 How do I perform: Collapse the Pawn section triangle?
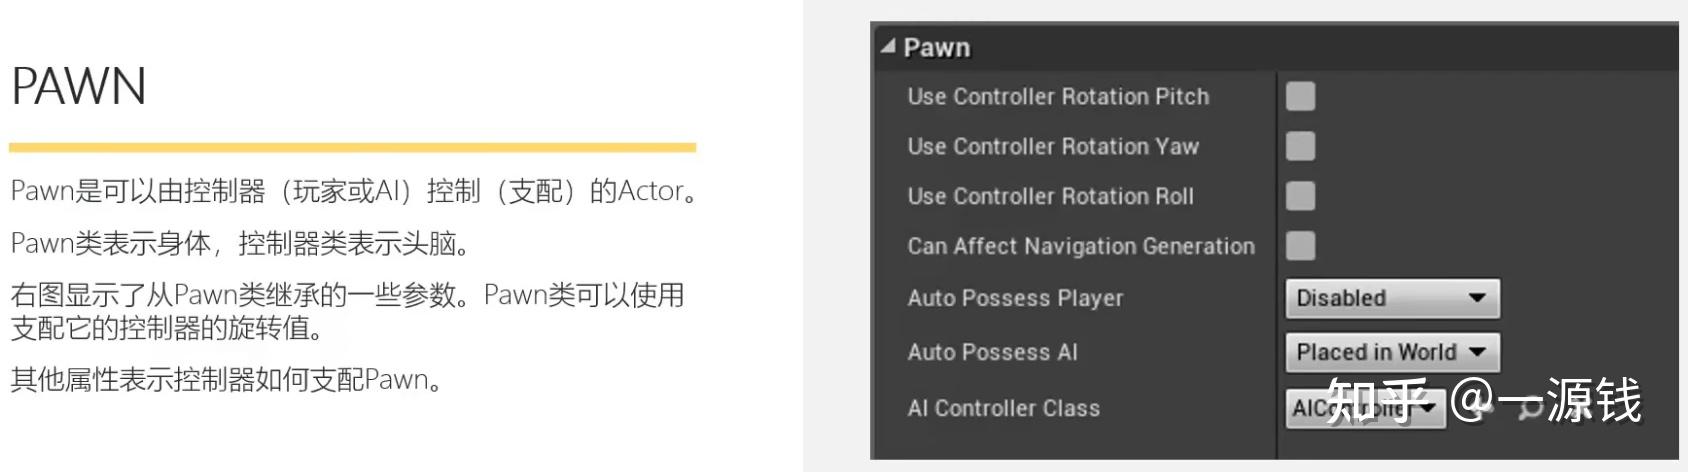[888, 46]
